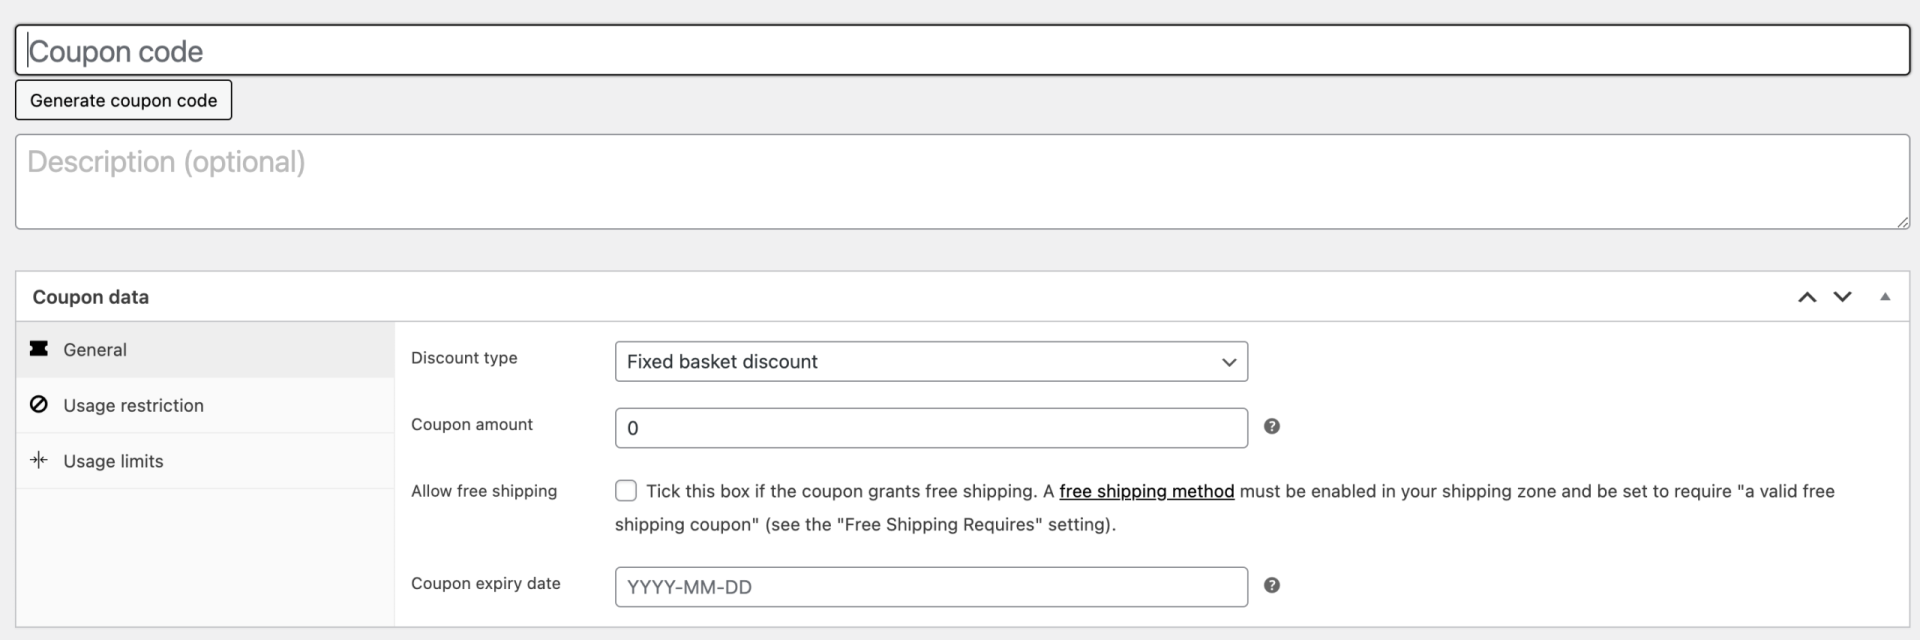
Task: Open the free shipping method link
Action: click(x=1146, y=491)
